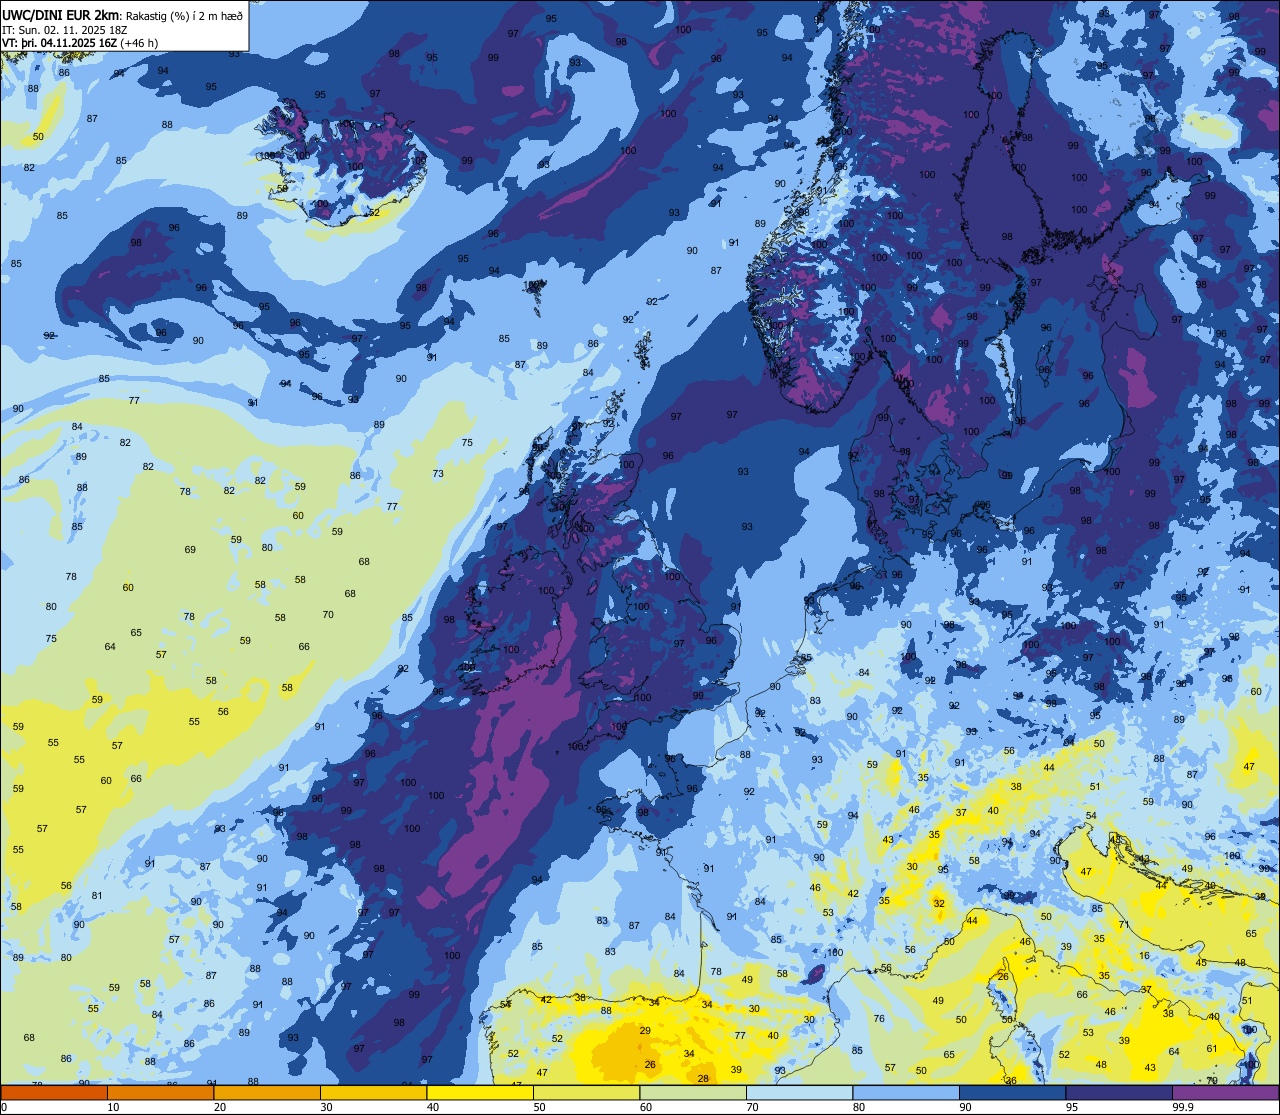Click the legend tick label "20"

click(220, 1107)
